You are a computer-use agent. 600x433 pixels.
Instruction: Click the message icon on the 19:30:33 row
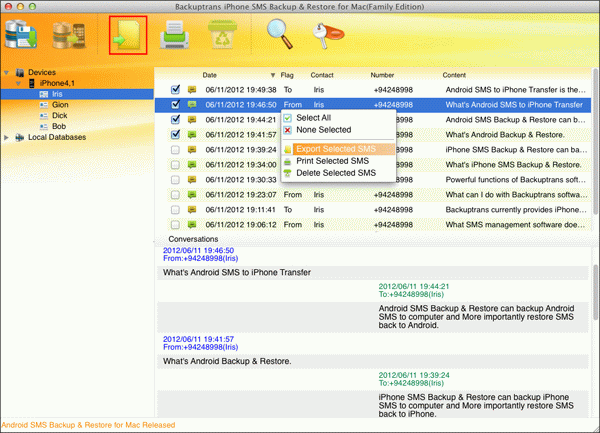point(192,179)
